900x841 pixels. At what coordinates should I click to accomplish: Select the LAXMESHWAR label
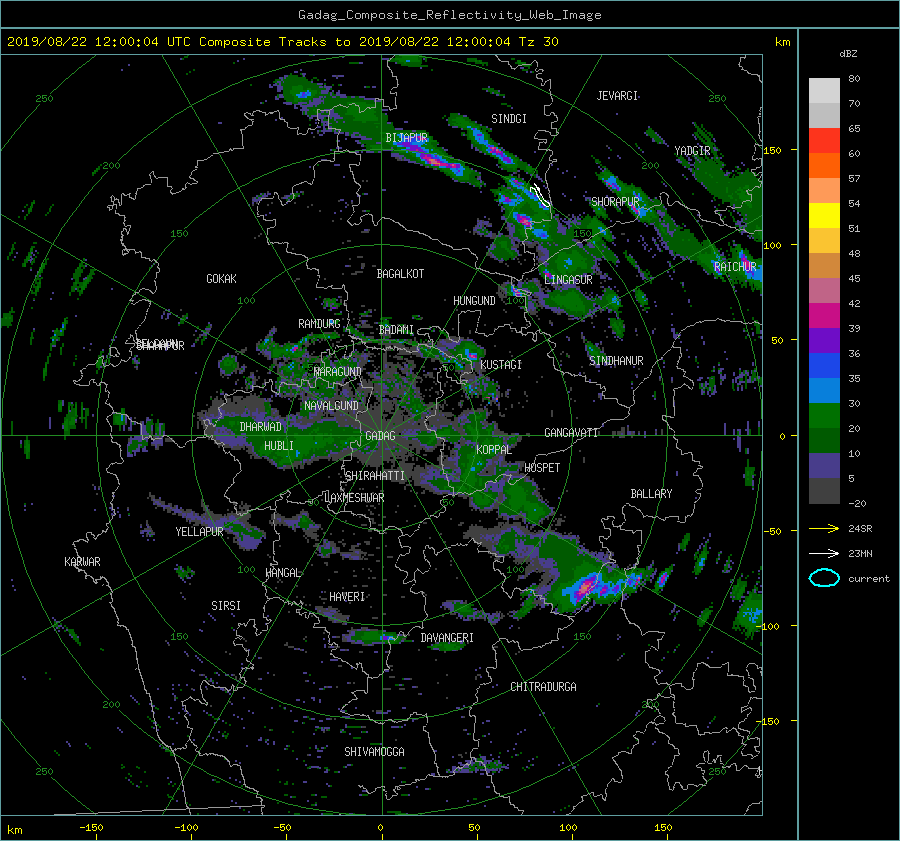click(354, 498)
